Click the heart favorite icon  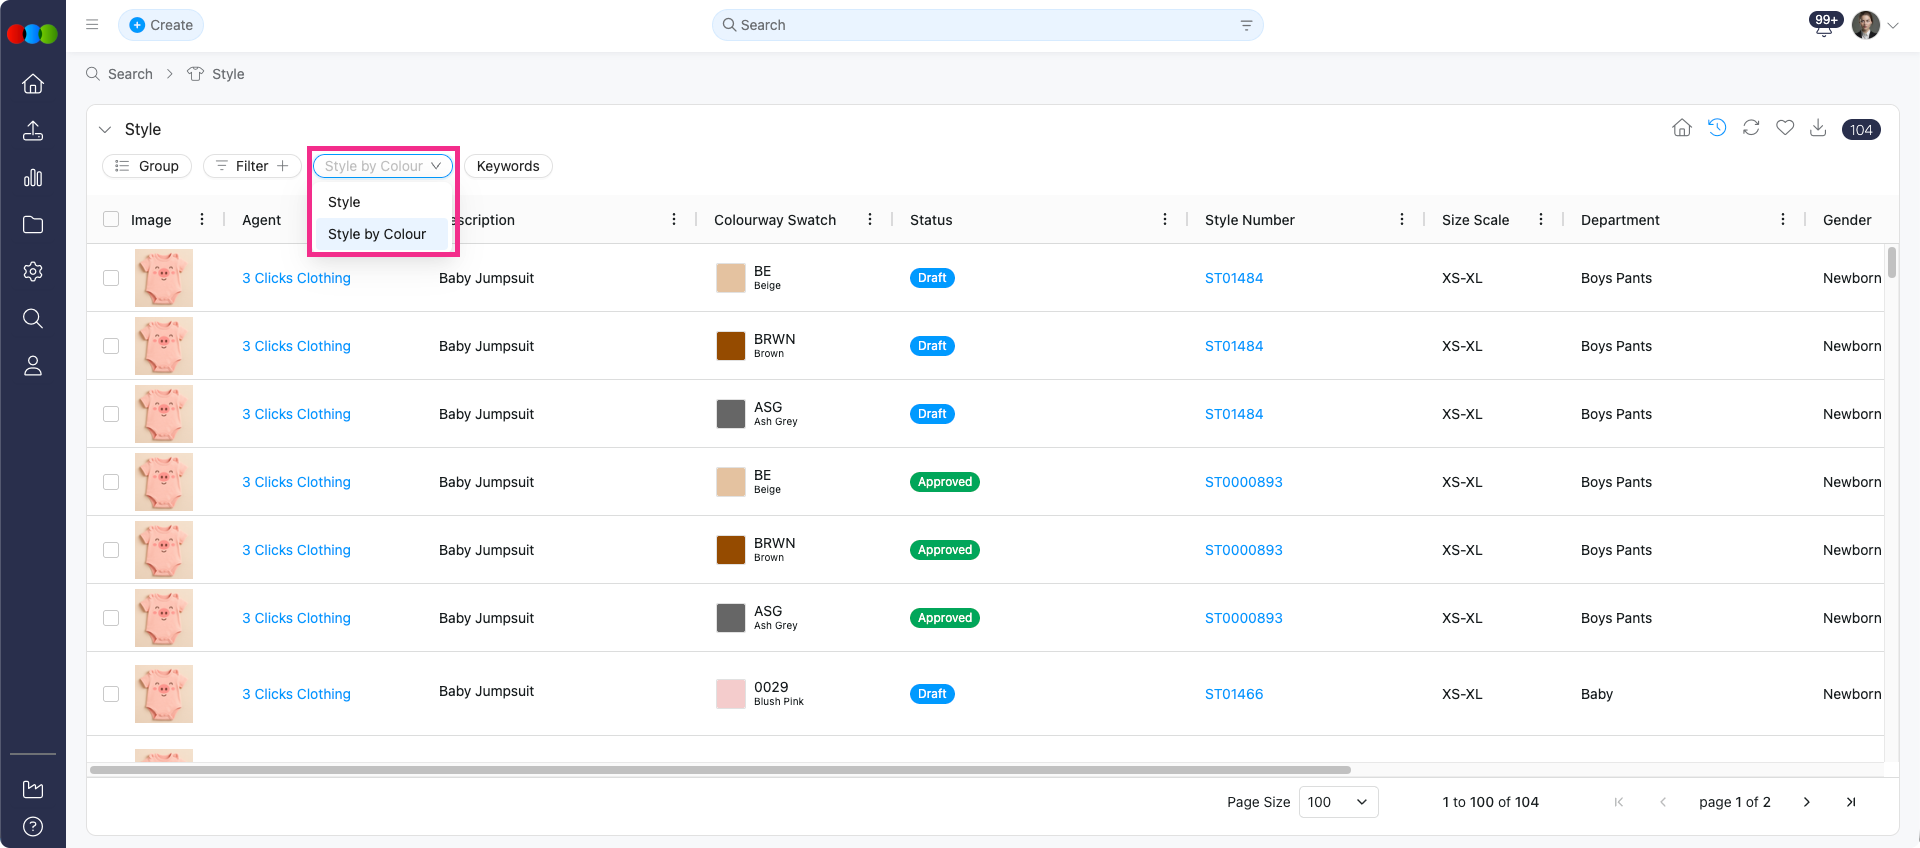1785,128
